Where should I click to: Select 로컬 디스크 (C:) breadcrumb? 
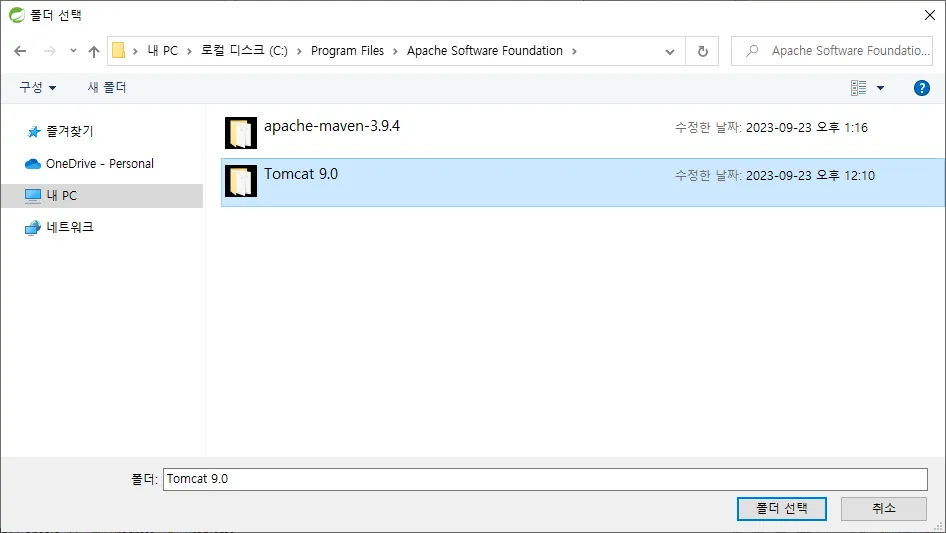click(244, 51)
